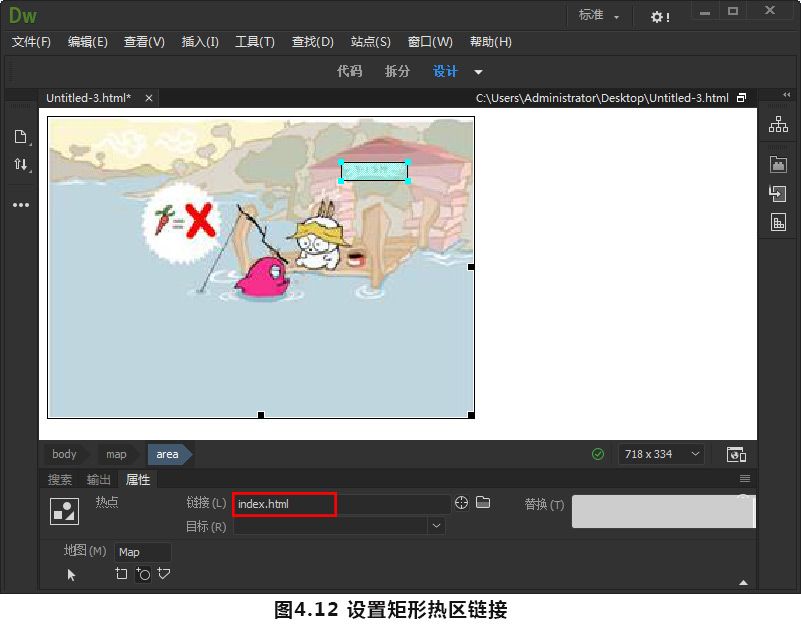
Task: Click the 替换(T) alt text field
Action: click(664, 511)
